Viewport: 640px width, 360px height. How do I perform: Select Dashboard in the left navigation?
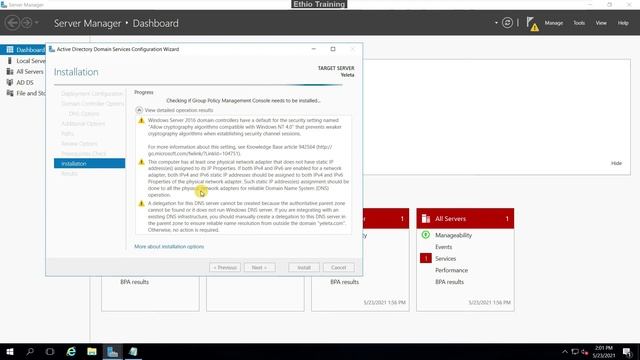23,50
